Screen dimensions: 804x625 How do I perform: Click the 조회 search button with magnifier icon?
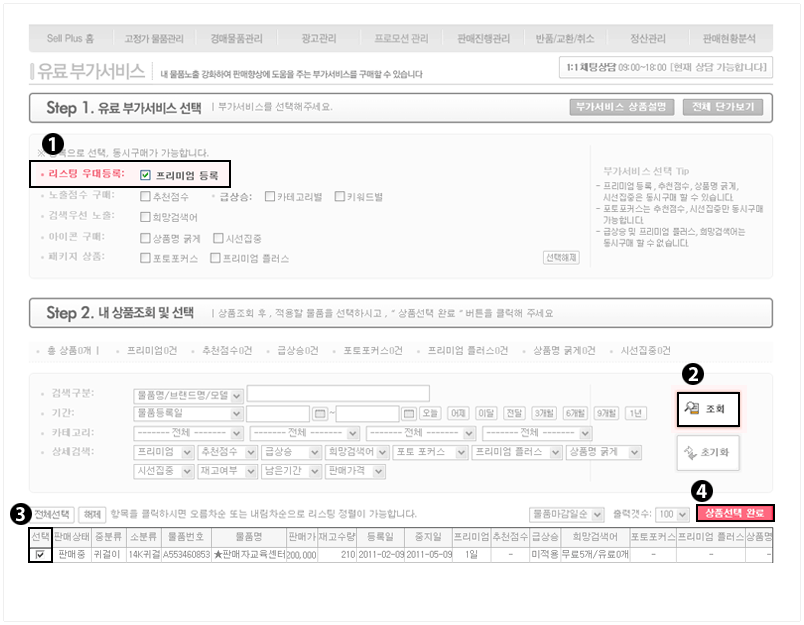click(708, 408)
